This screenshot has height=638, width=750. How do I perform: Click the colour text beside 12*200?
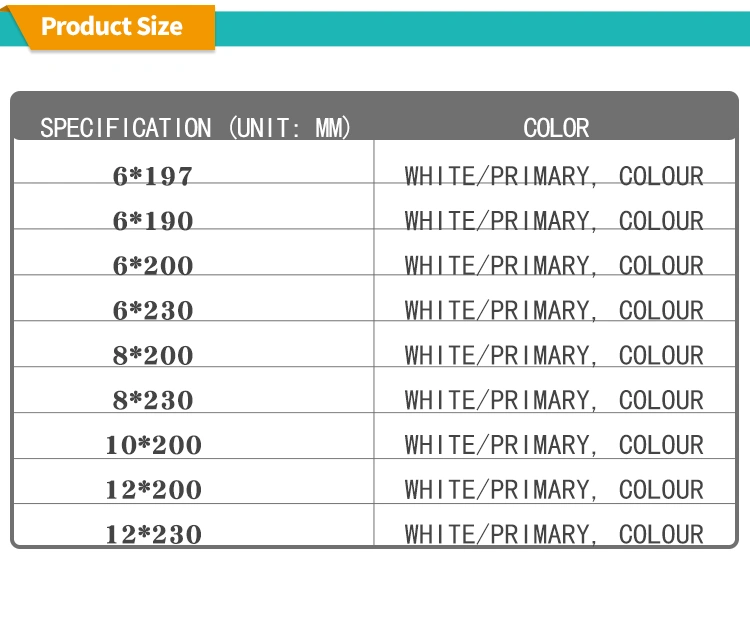(x=554, y=490)
